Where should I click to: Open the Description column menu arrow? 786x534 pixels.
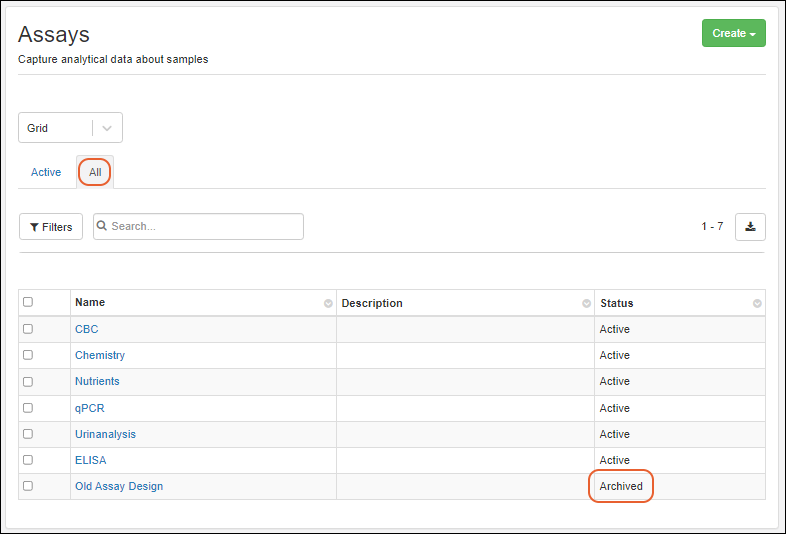coord(586,304)
